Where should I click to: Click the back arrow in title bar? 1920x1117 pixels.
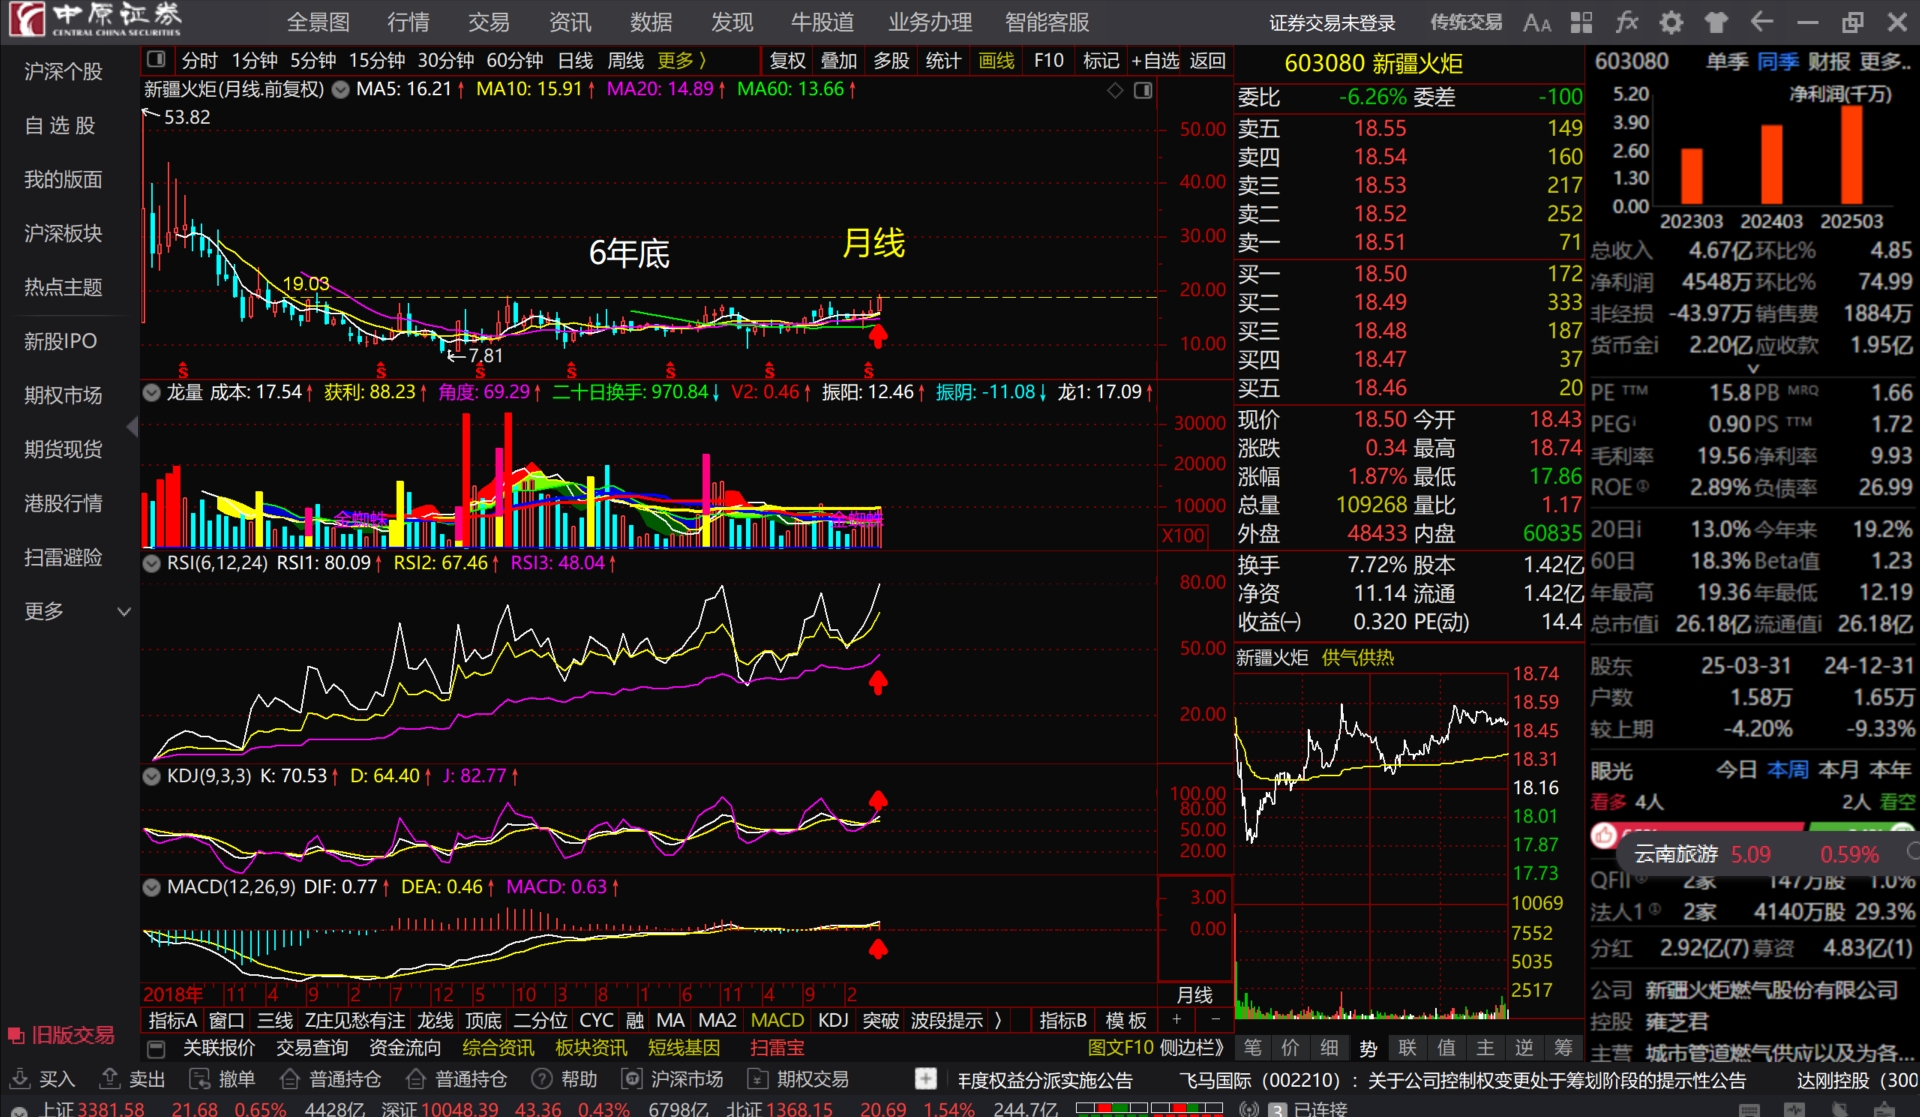tap(1762, 22)
